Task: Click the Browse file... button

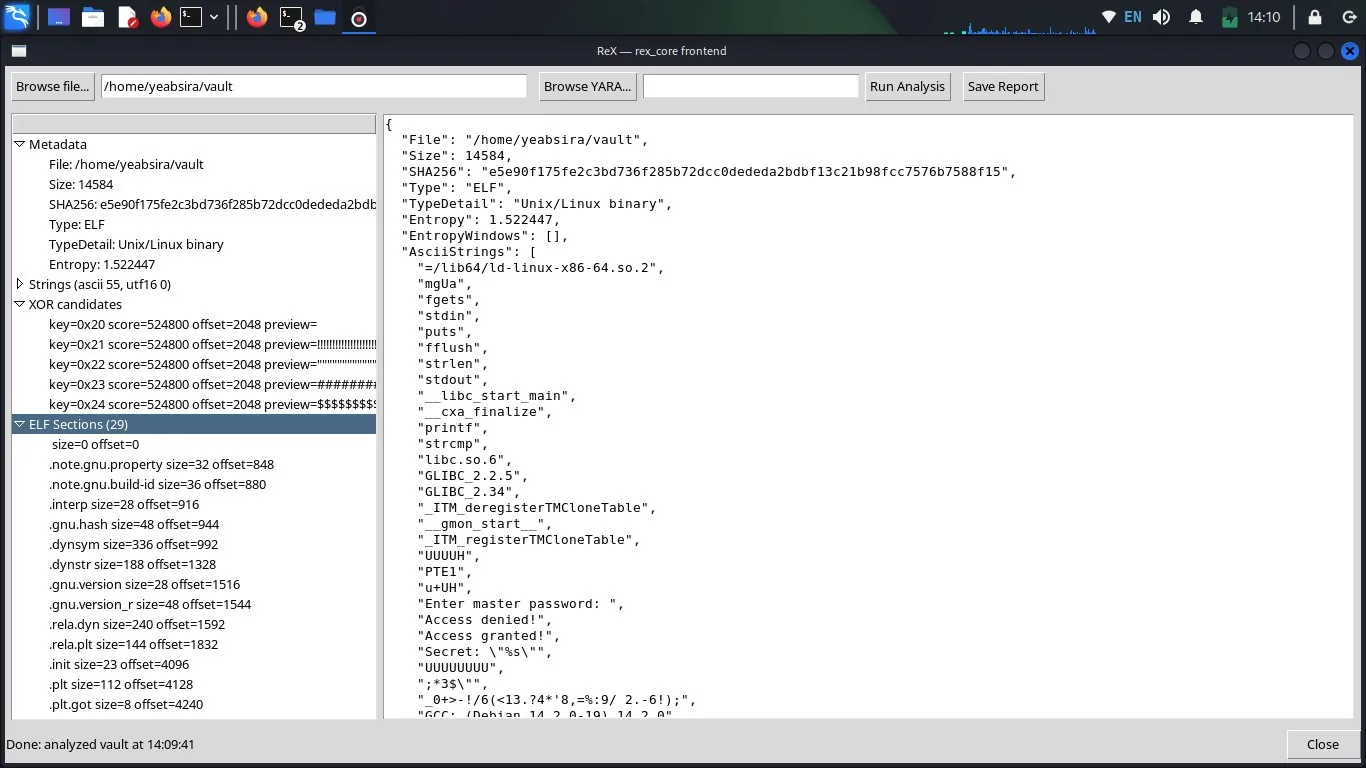Action: point(53,86)
